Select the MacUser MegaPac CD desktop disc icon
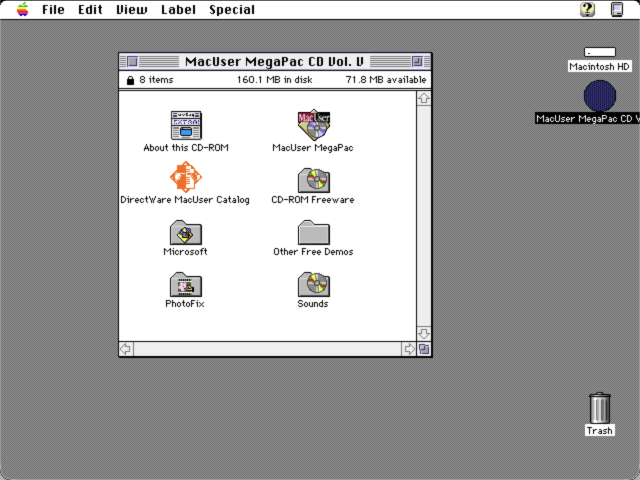Image resolution: width=640 pixels, height=480 pixels. (x=600, y=96)
